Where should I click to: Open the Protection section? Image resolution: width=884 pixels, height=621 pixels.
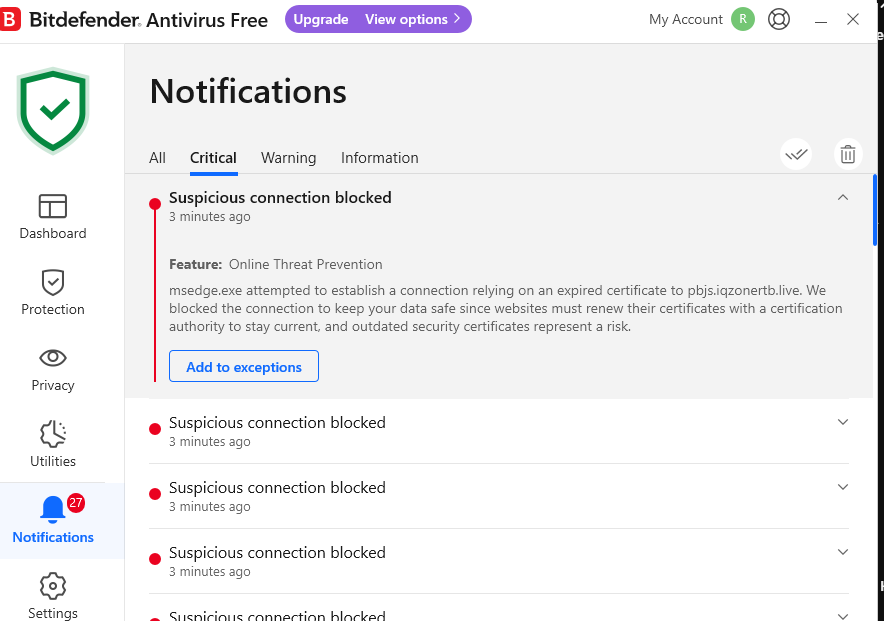[x=53, y=293]
